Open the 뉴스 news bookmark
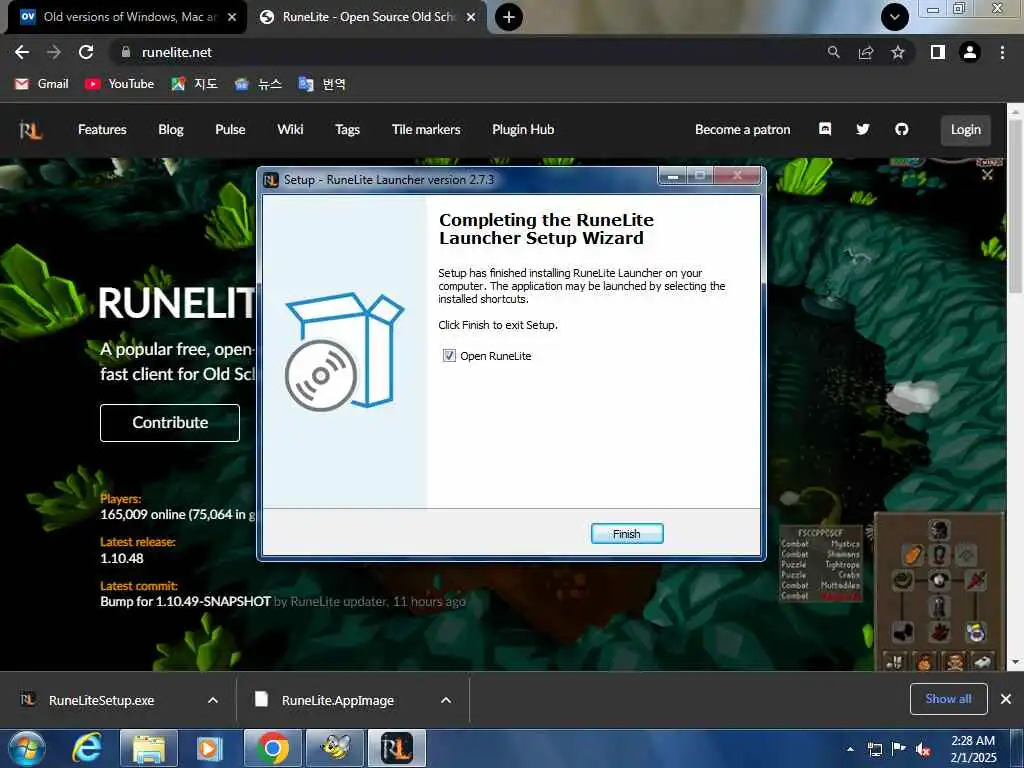Viewport: 1024px width, 768px height. 259,84
